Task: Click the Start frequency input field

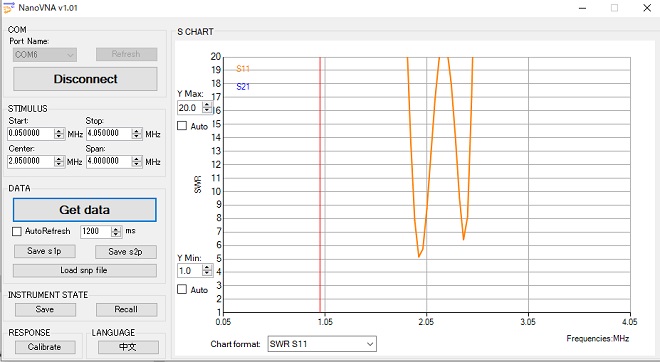Action: [x=31, y=133]
